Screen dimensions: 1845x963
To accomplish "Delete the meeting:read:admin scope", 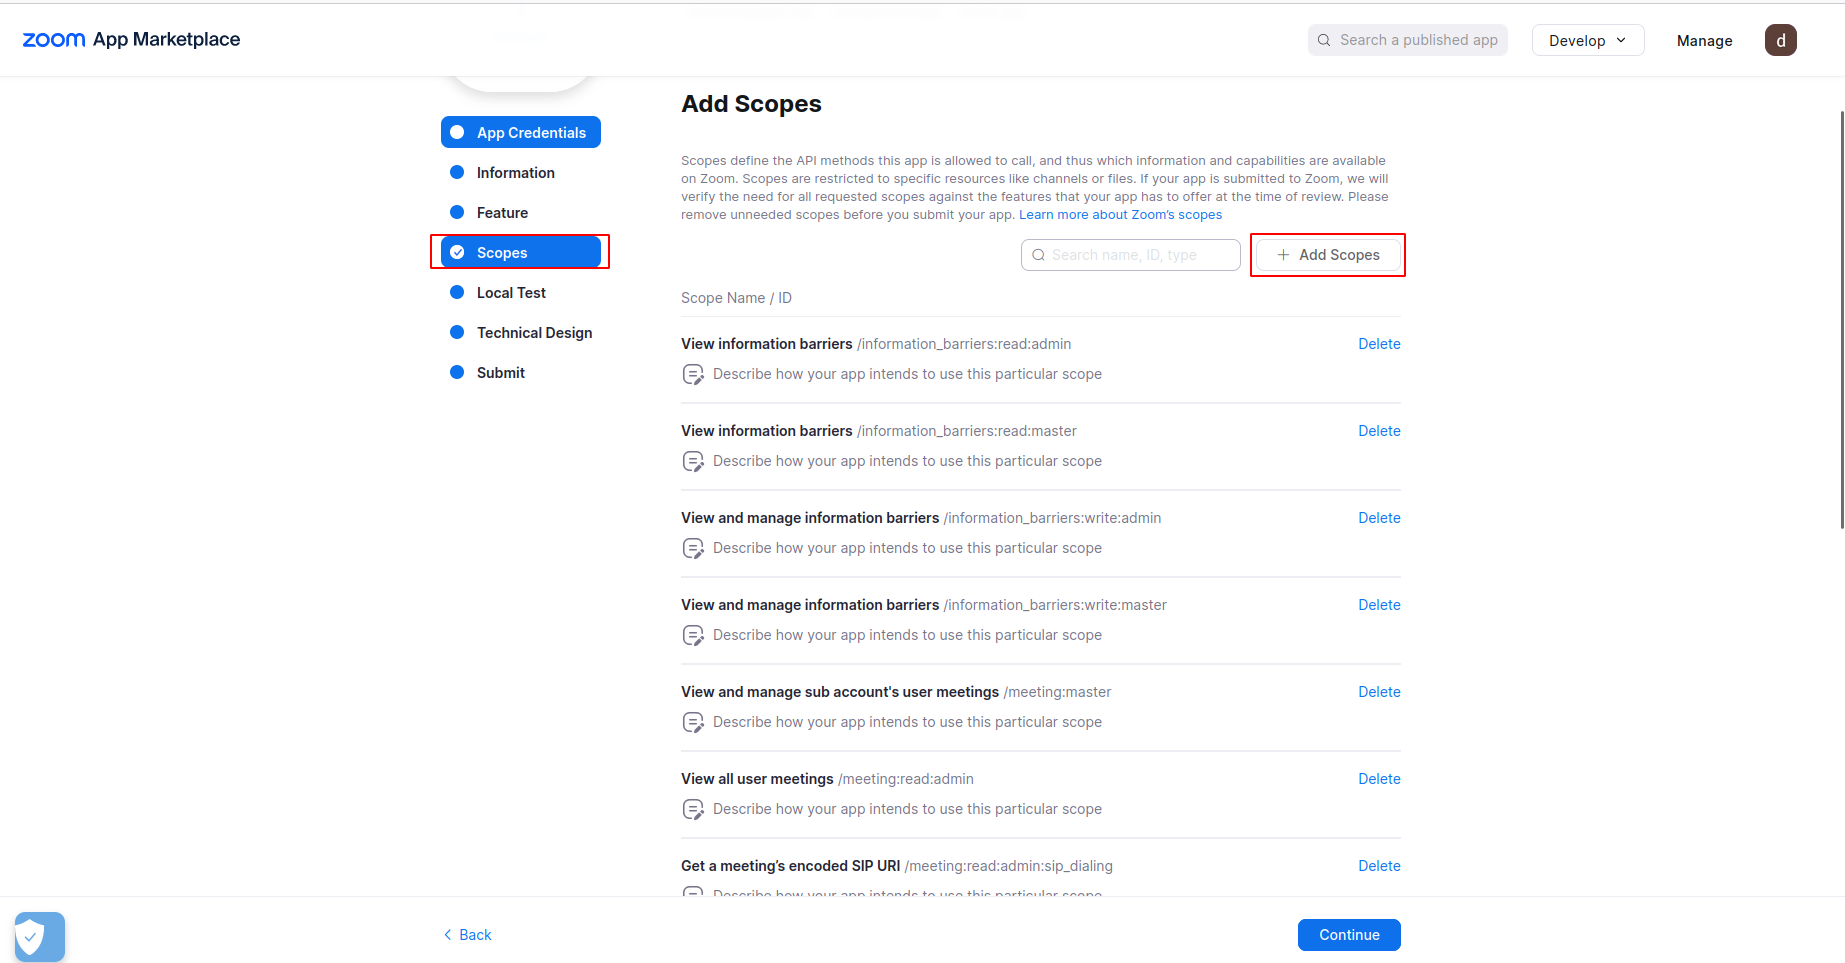I will tap(1379, 779).
